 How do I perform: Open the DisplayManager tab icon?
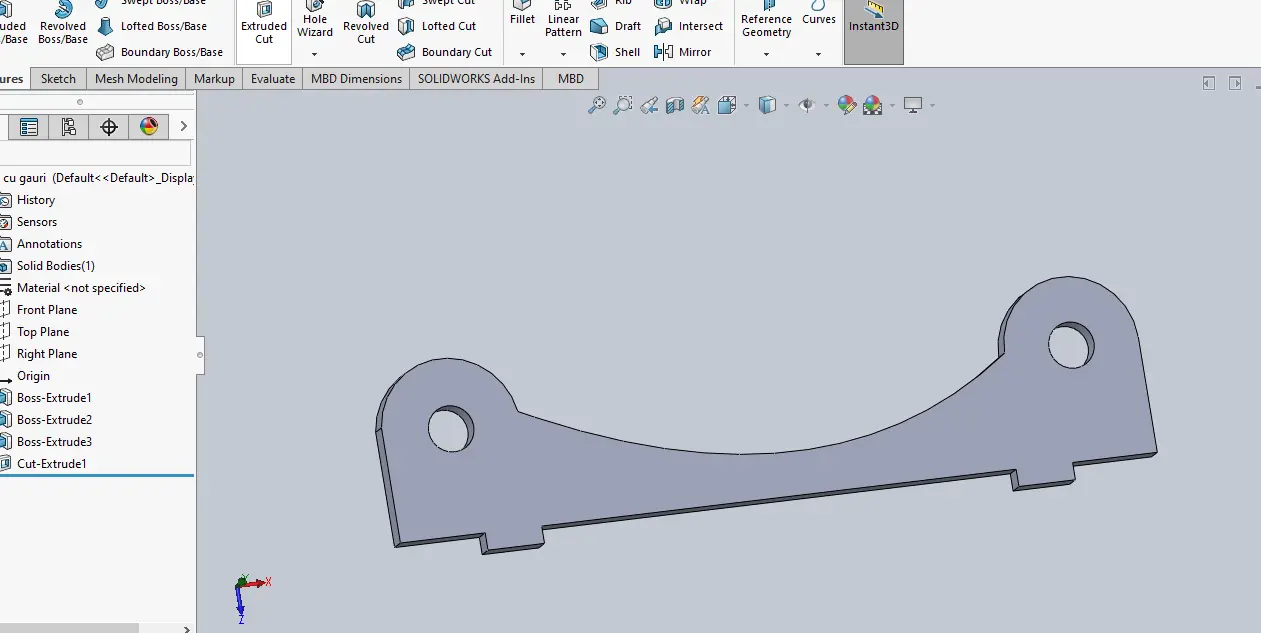[x=149, y=126]
